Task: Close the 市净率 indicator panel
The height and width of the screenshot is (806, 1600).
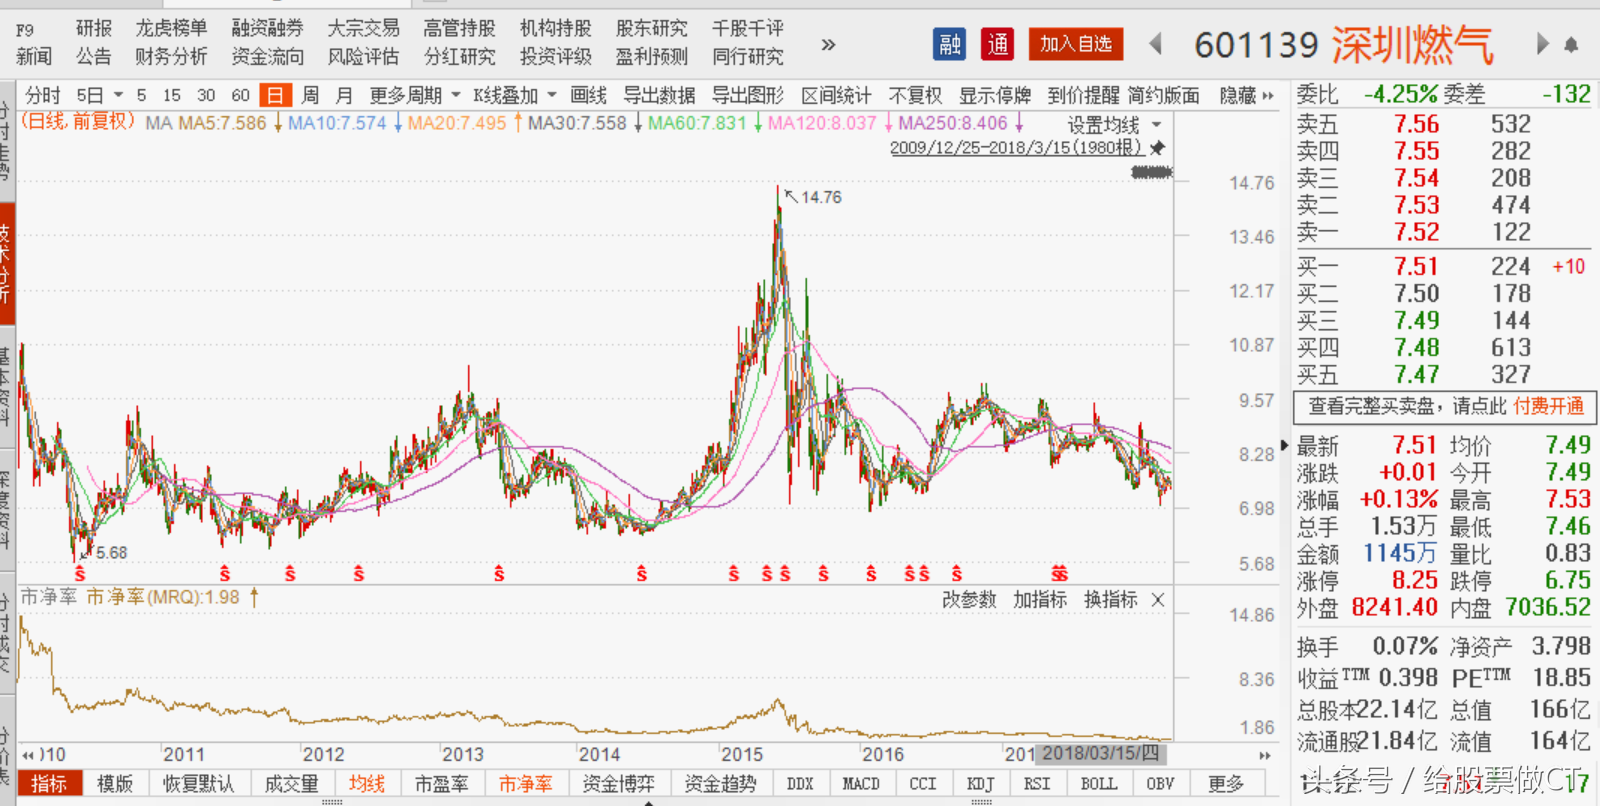Action: pyautogui.click(x=1158, y=600)
